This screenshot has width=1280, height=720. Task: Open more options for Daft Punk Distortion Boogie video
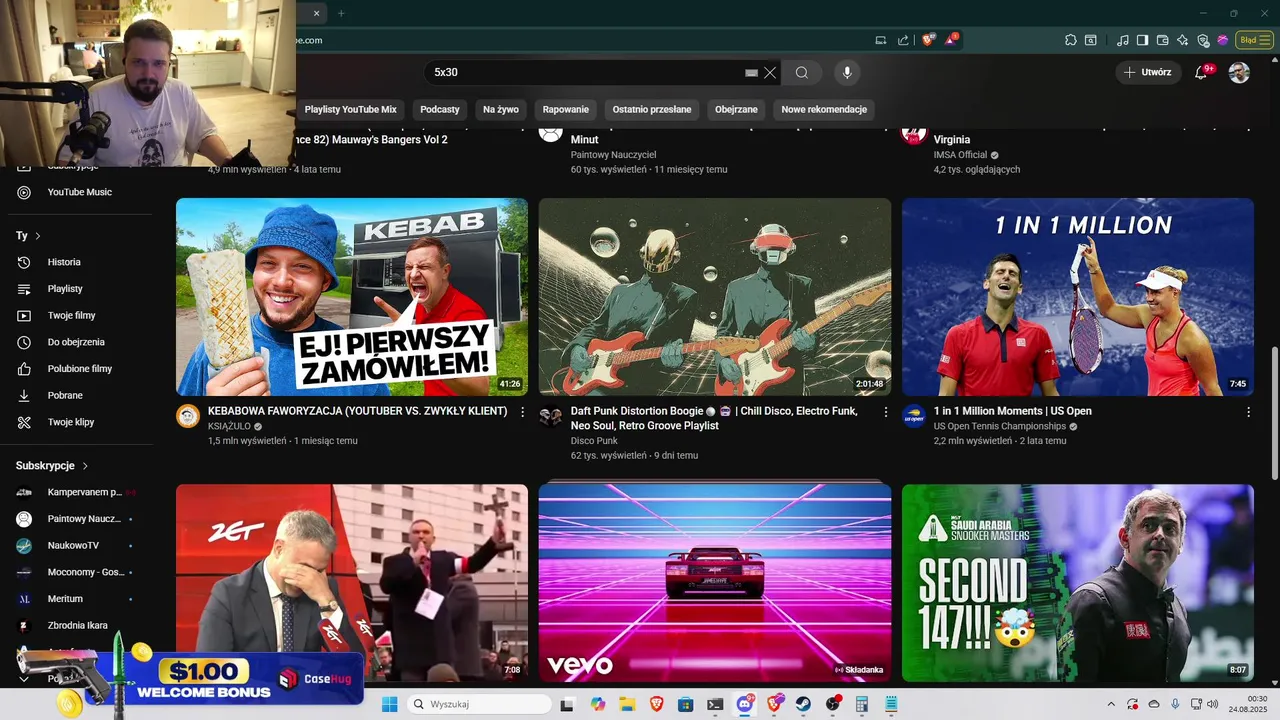click(885, 412)
